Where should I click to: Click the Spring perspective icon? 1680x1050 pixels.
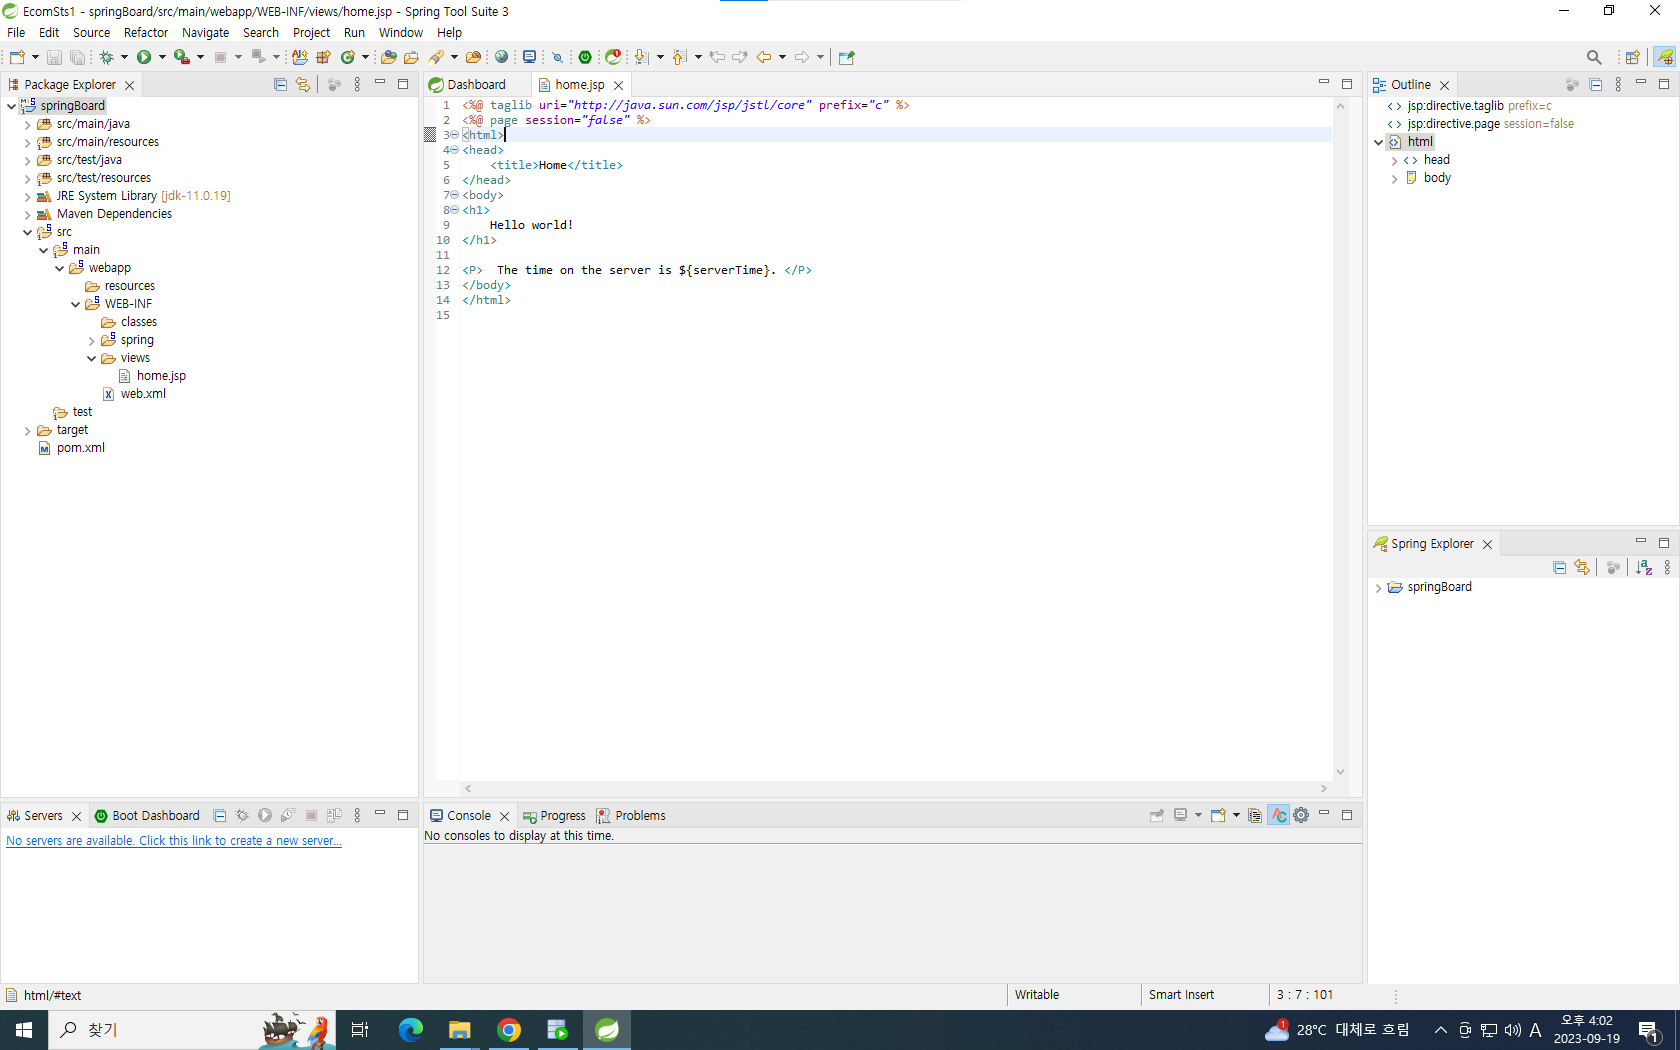click(1665, 57)
